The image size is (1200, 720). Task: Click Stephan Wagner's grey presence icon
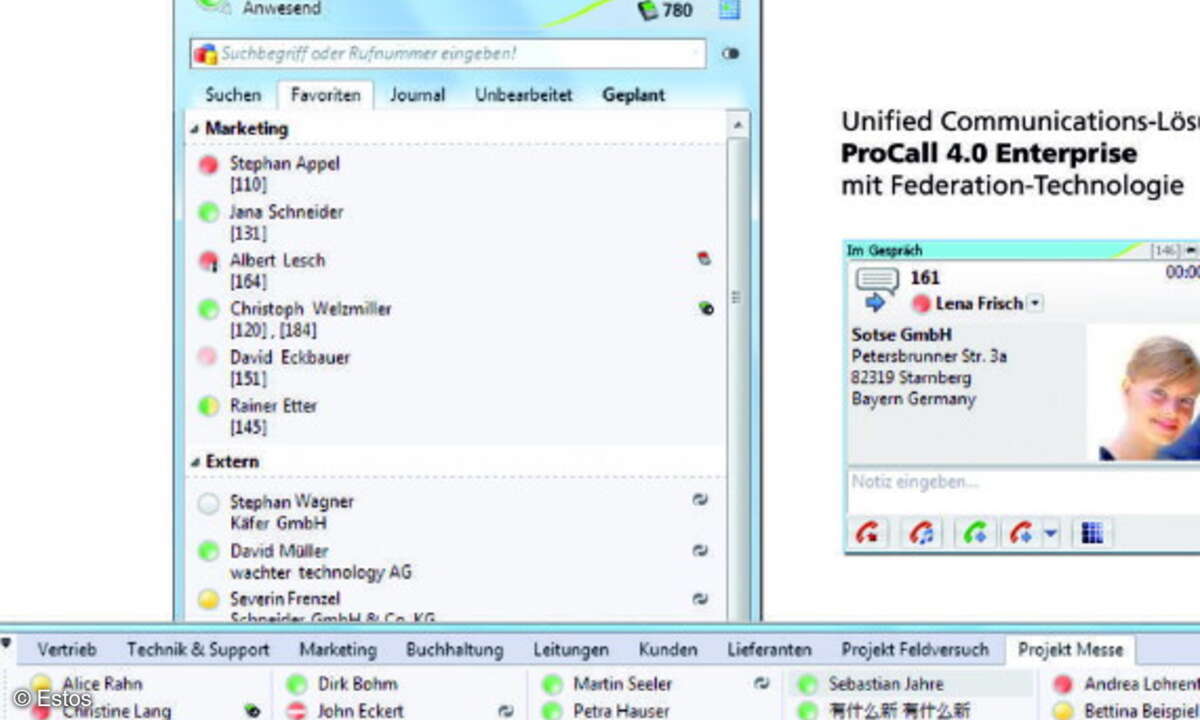(x=208, y=504)
